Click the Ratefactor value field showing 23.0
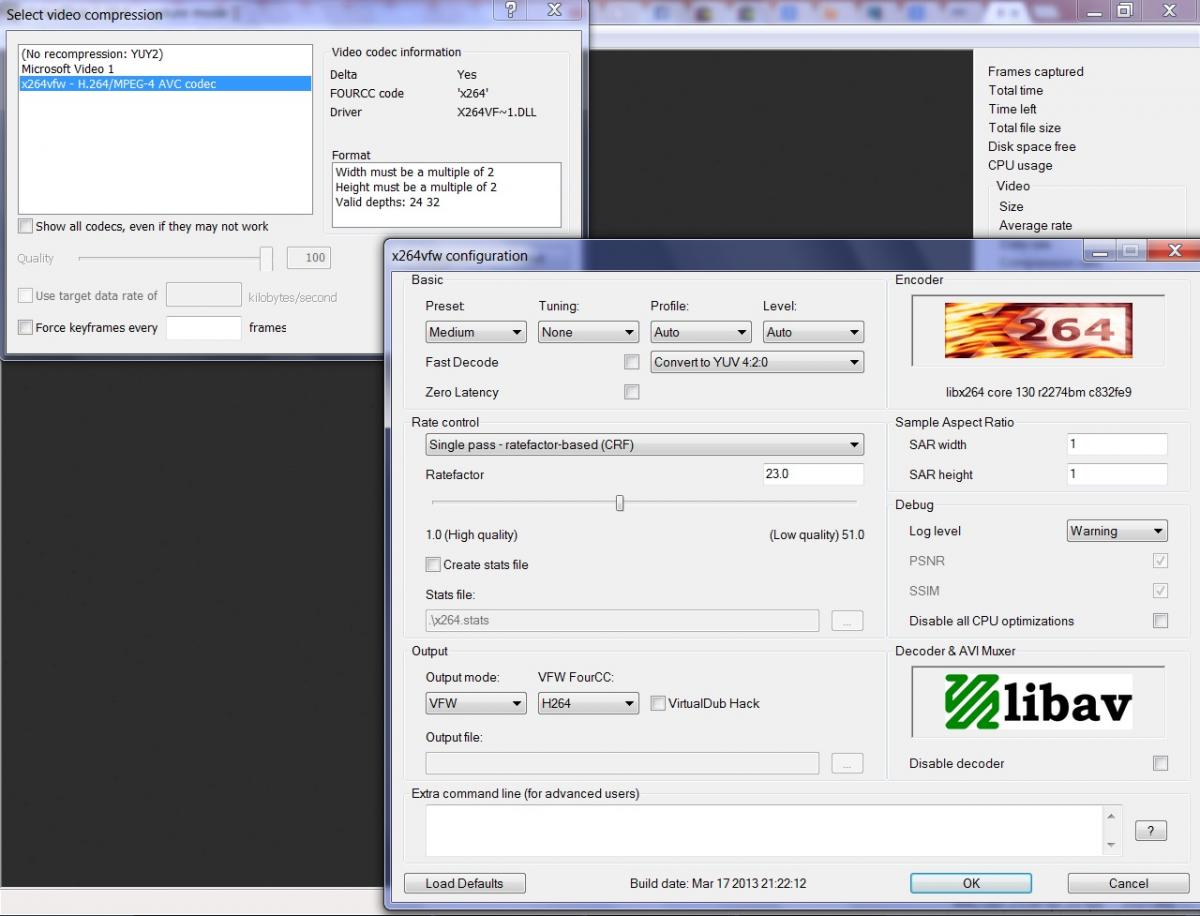 click(813, 474)
